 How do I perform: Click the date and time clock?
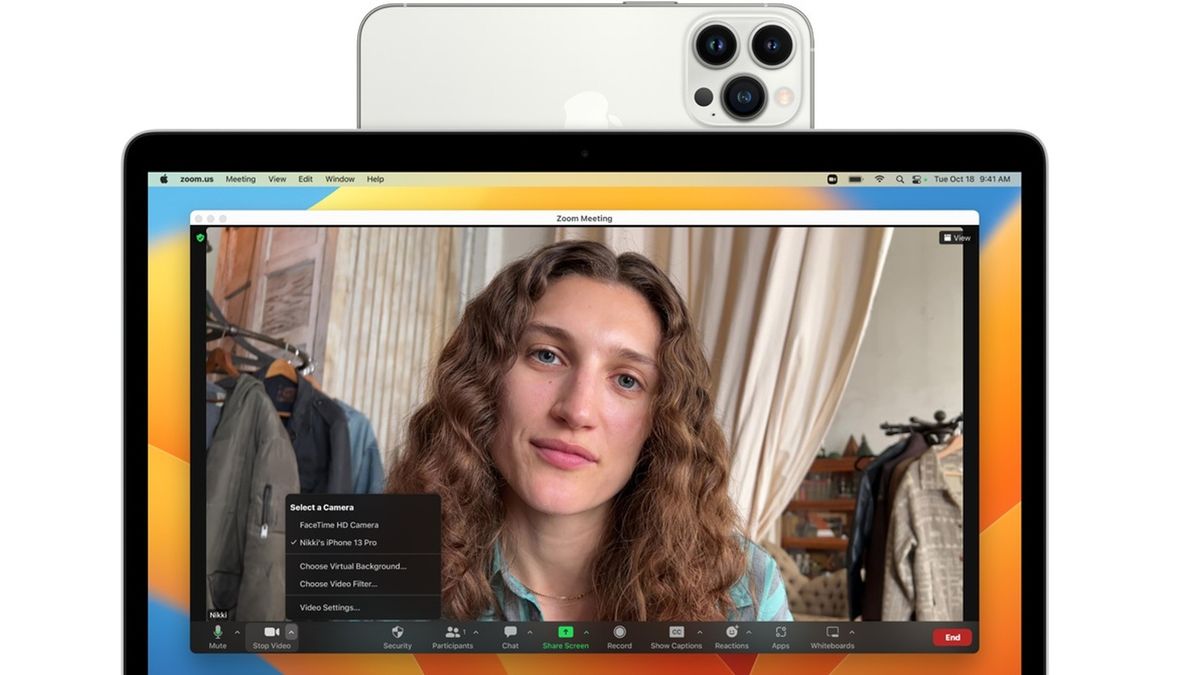point(972,179)
